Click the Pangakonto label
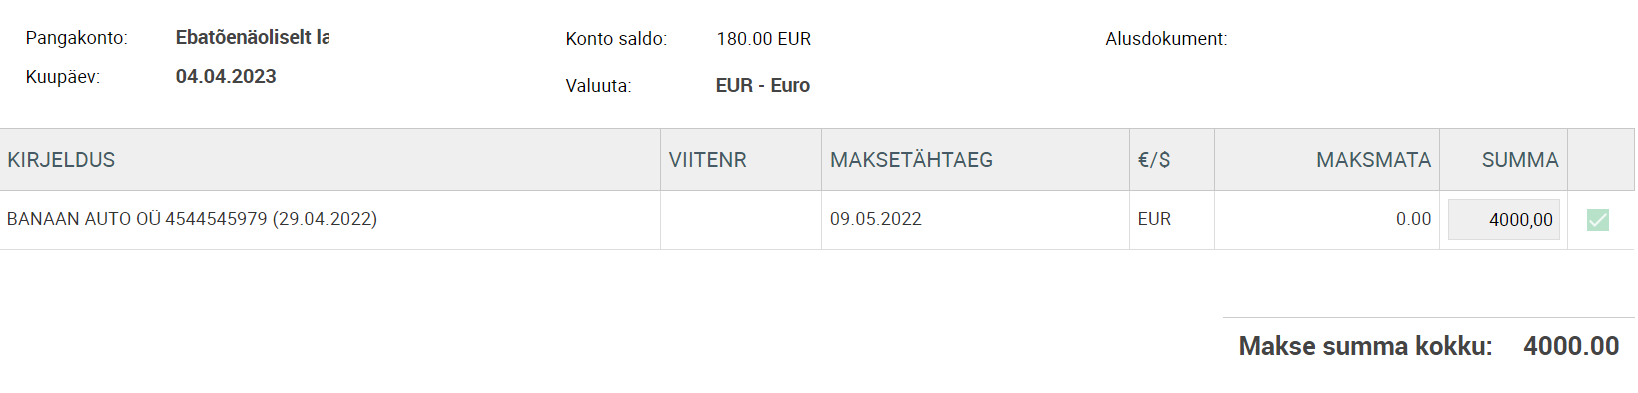 pos(77,38)
